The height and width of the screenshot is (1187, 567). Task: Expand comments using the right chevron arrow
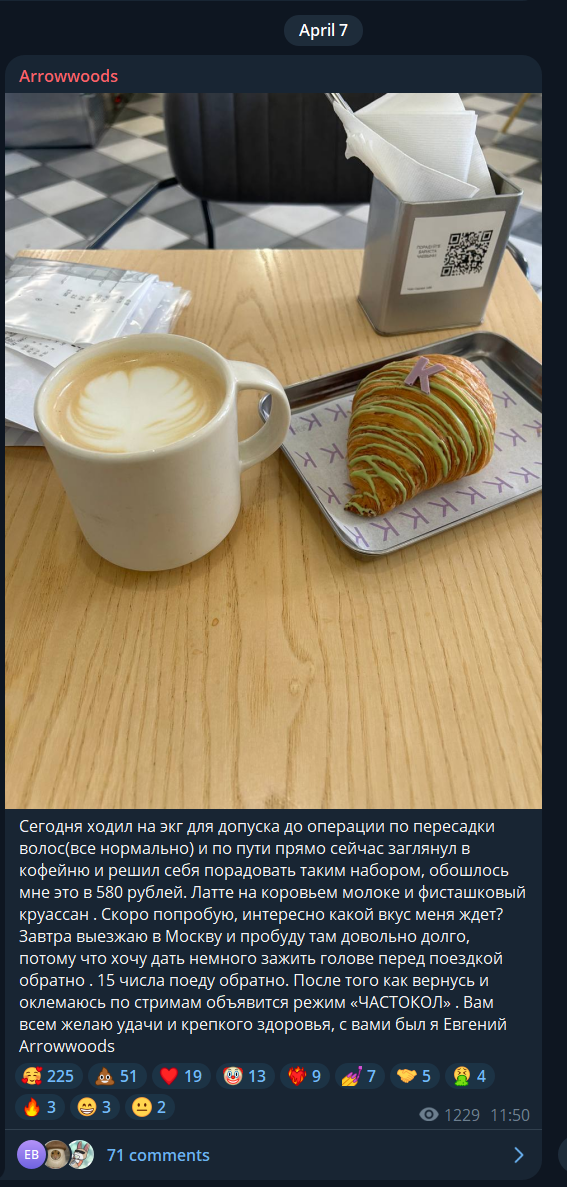pos(519,1154)
